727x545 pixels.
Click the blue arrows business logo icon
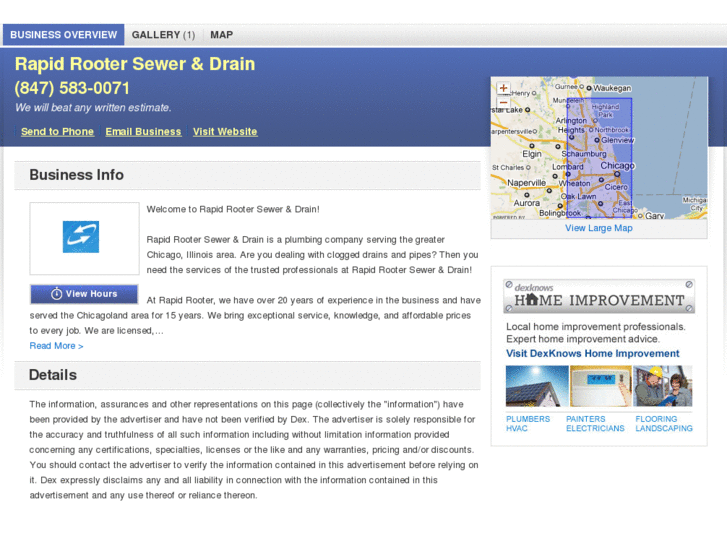(81, 237)
